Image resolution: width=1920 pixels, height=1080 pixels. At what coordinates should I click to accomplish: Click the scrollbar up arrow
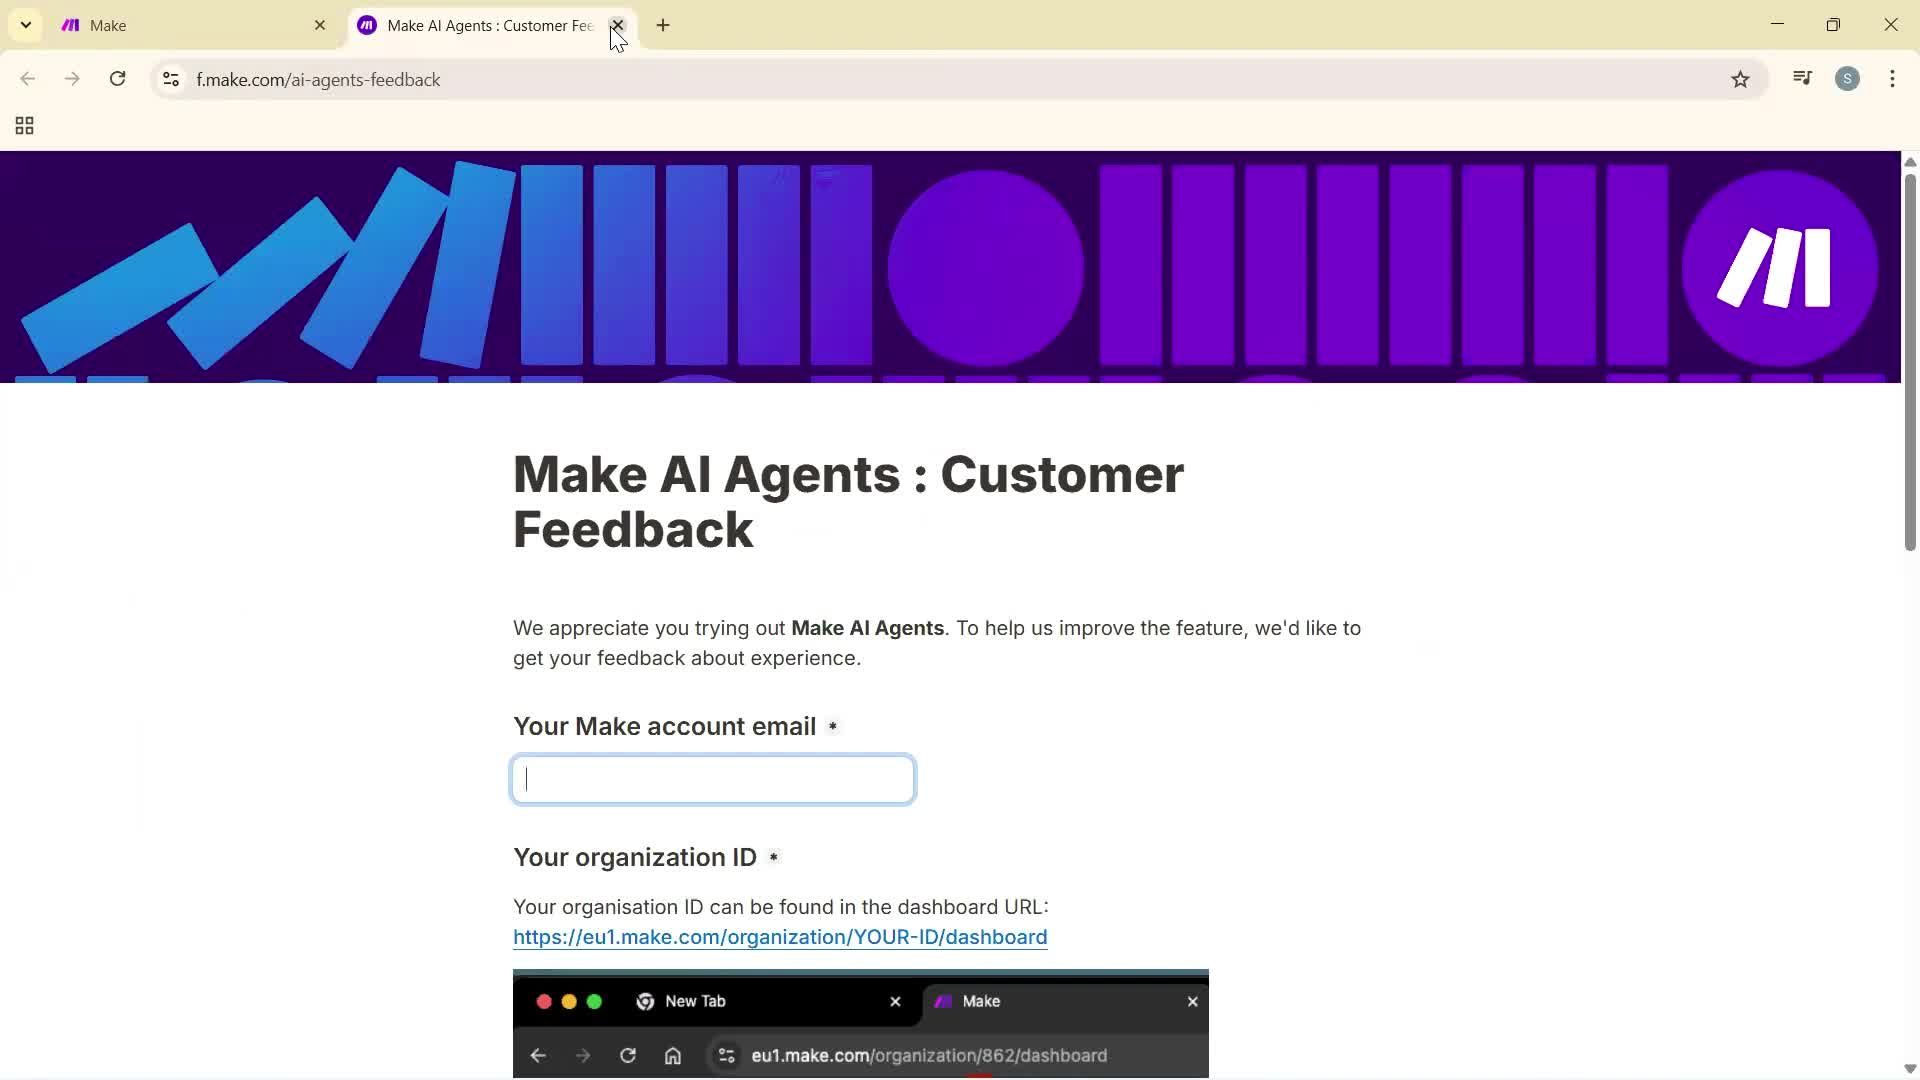click(1909, 161)
